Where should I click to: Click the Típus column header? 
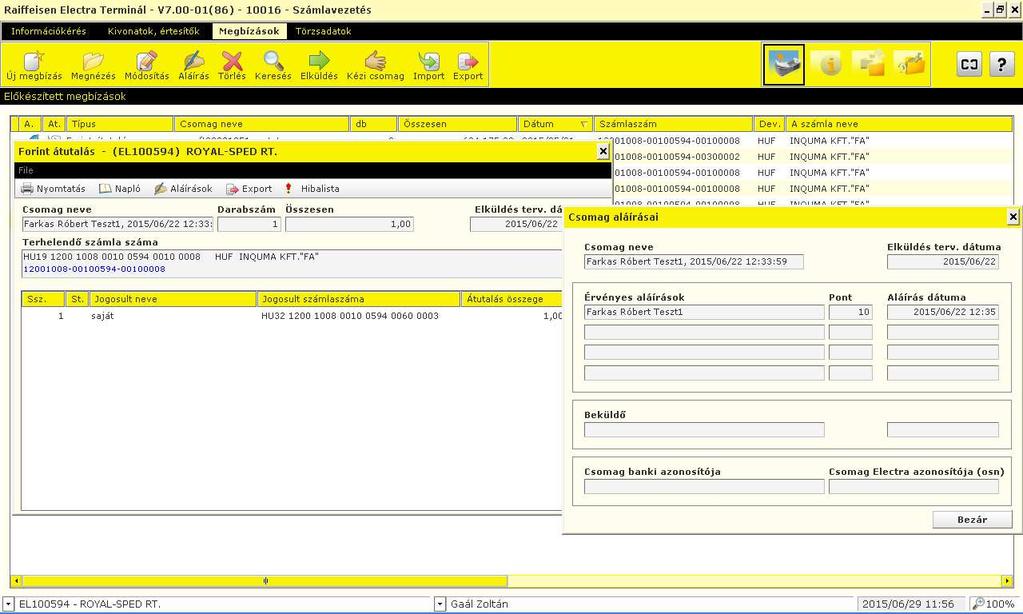click(x=119, y=124)
